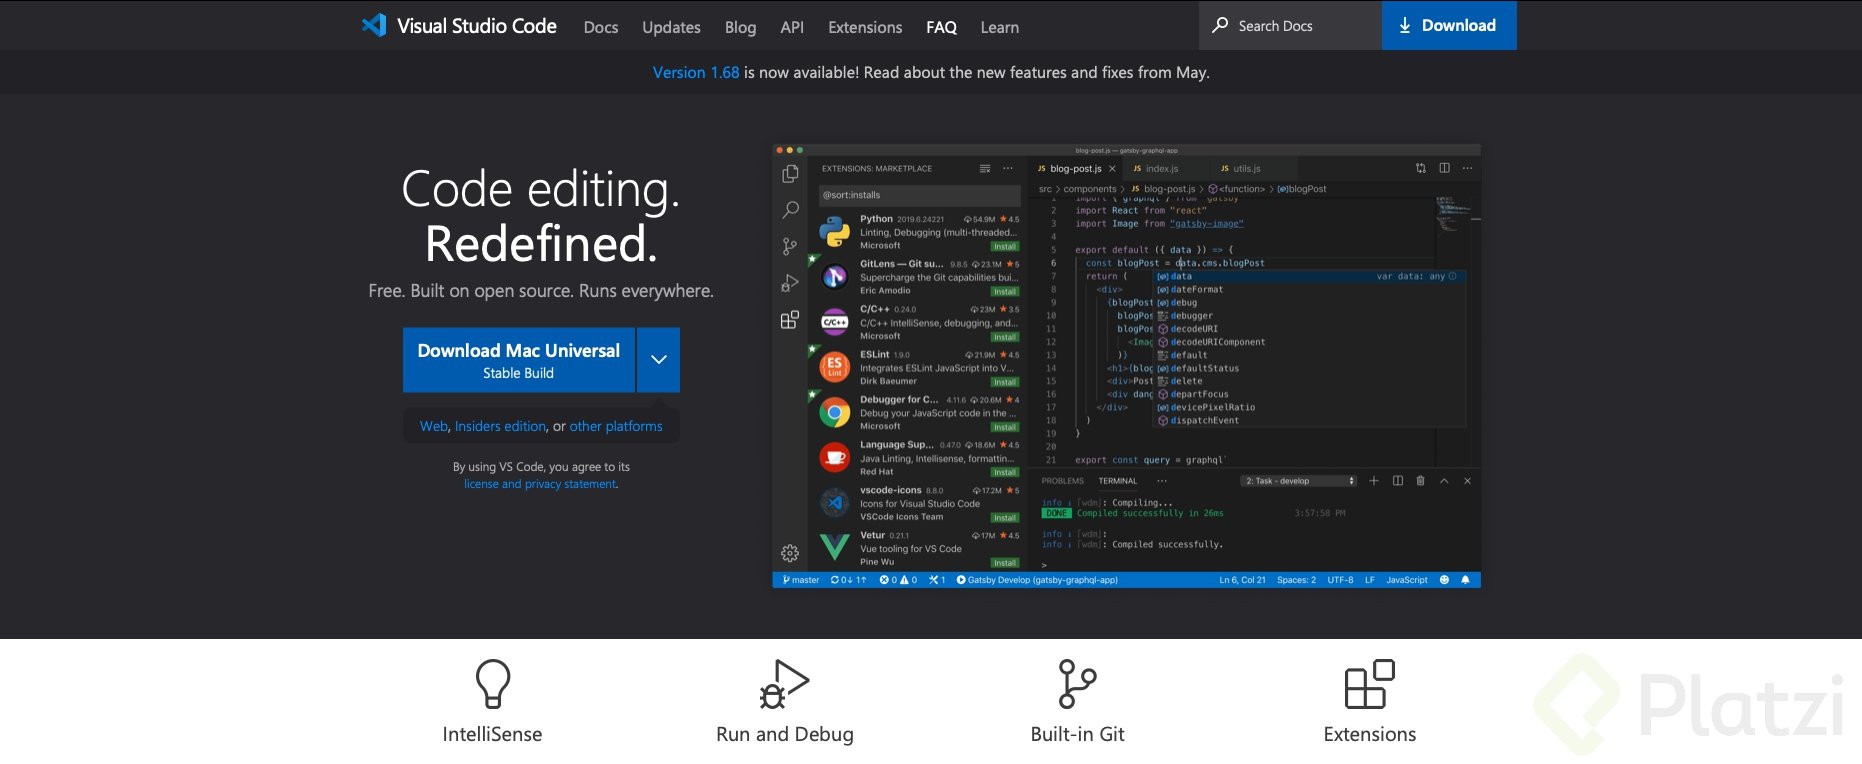
Task: Open Source Control in editor activity bar
Action: click(x=790, y=246)
